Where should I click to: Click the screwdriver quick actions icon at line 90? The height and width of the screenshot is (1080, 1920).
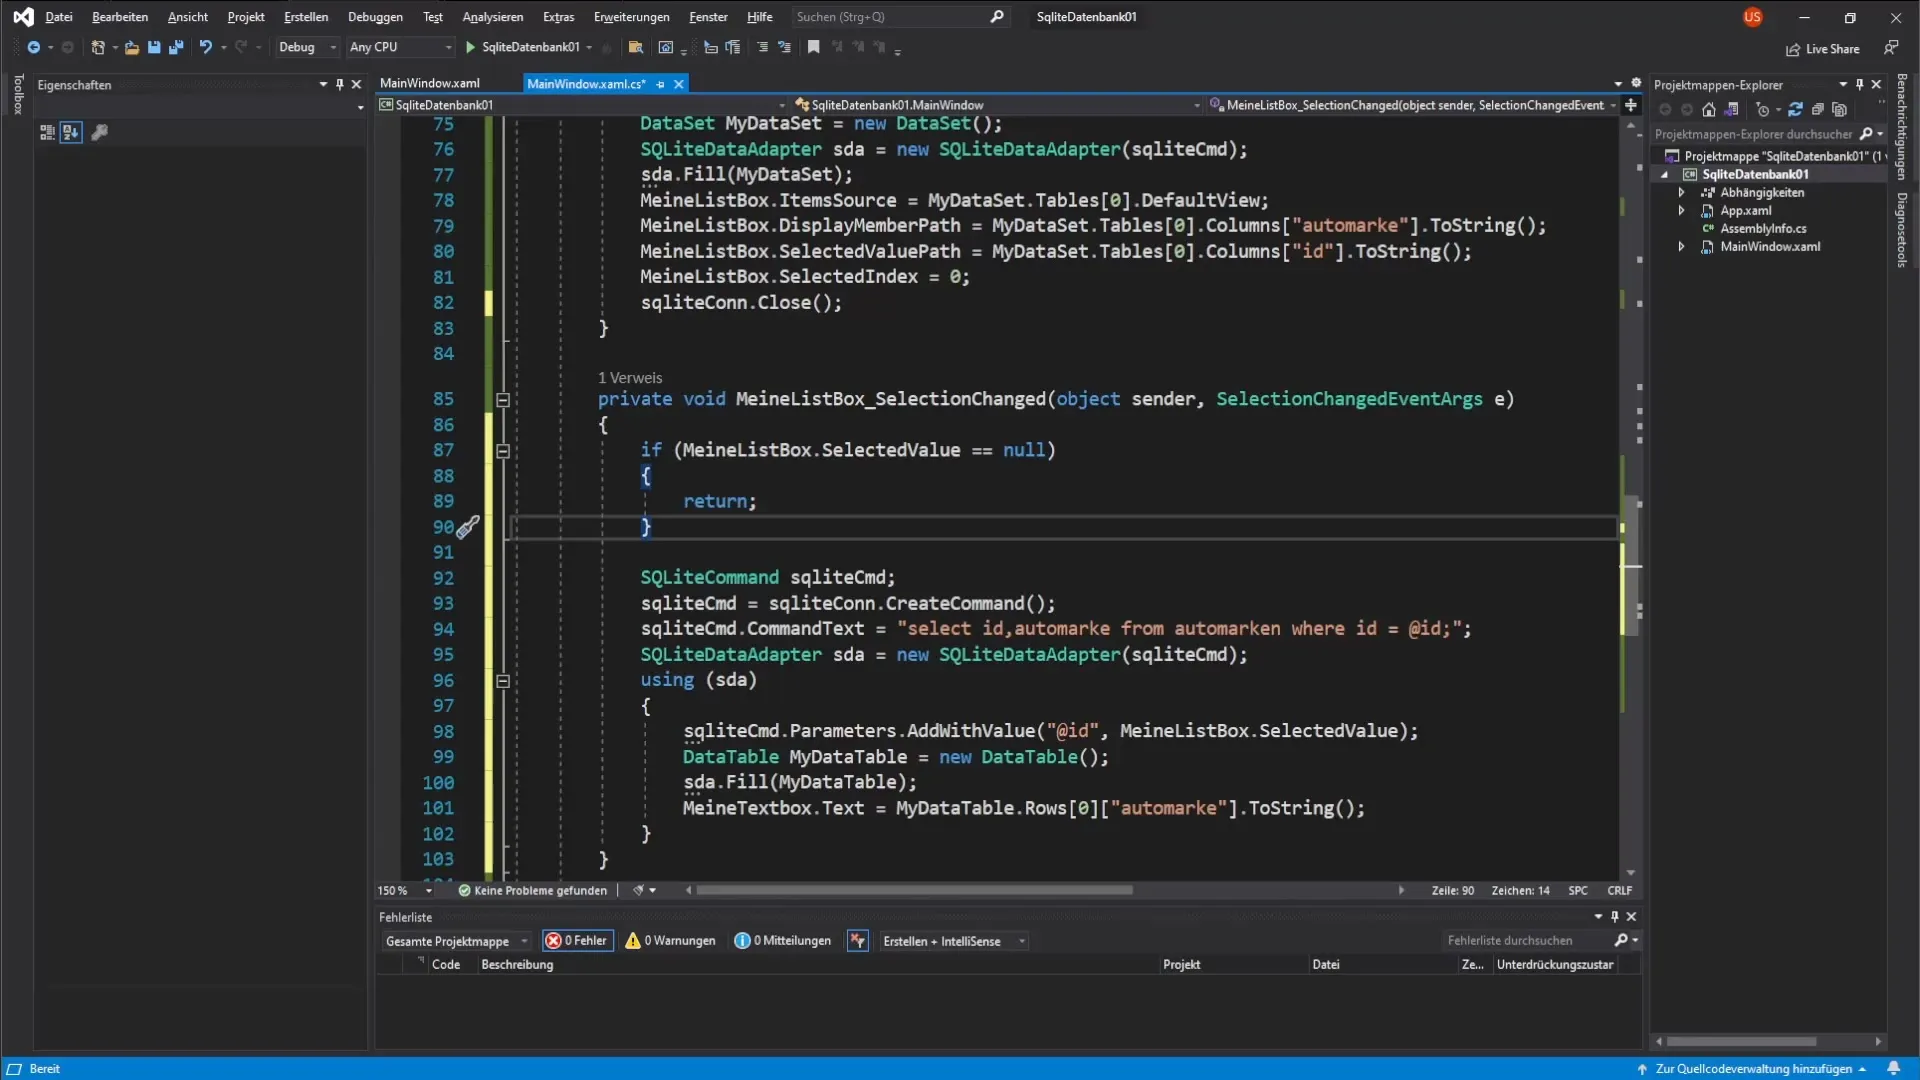[x=468, y=526]
